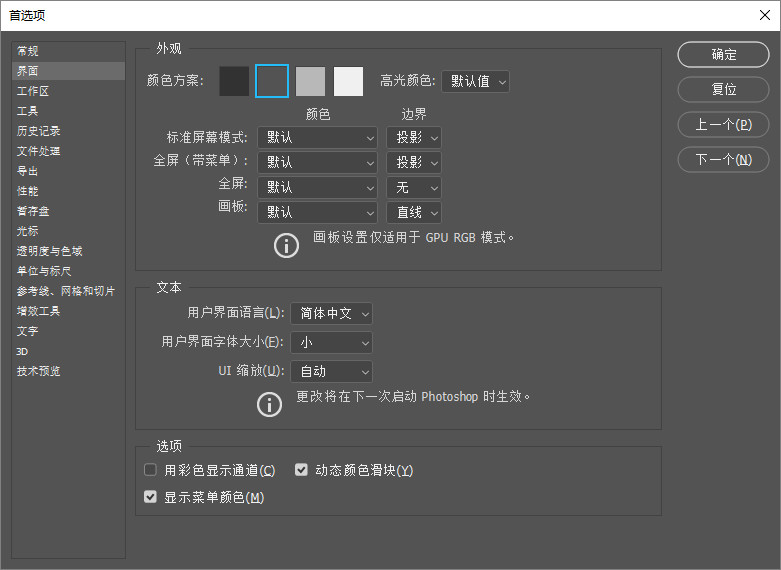The width and height of the screenshot is (781, 570).
Task: Enable 用彩色显示通道 checkbox
Action: (x=150, y=469)
